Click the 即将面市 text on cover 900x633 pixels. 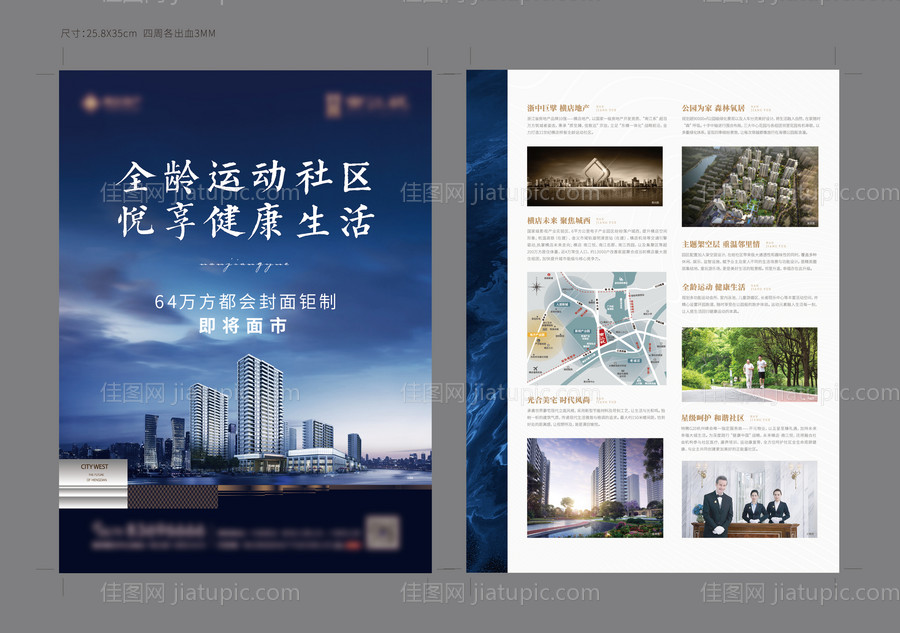point(244,326)
